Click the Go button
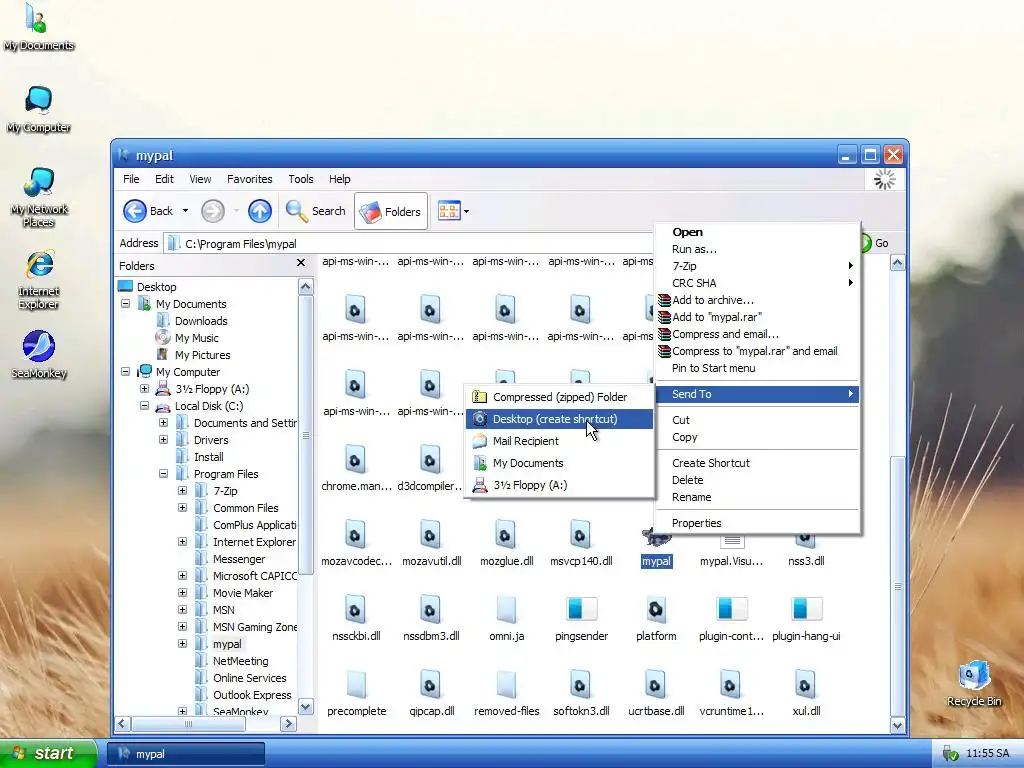Viewport: 1024px width, 768px height. pyautogui.click(x=875, y=243)
